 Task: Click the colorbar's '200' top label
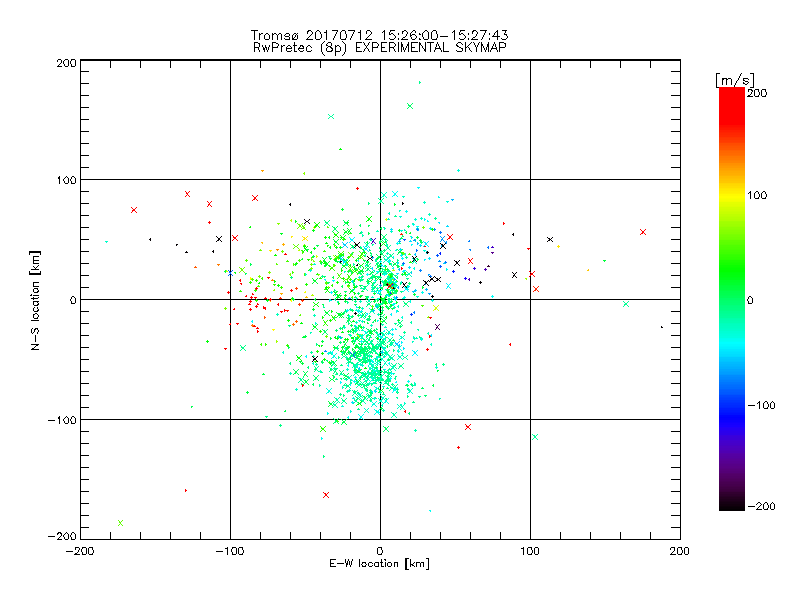(x=757, y=93)
